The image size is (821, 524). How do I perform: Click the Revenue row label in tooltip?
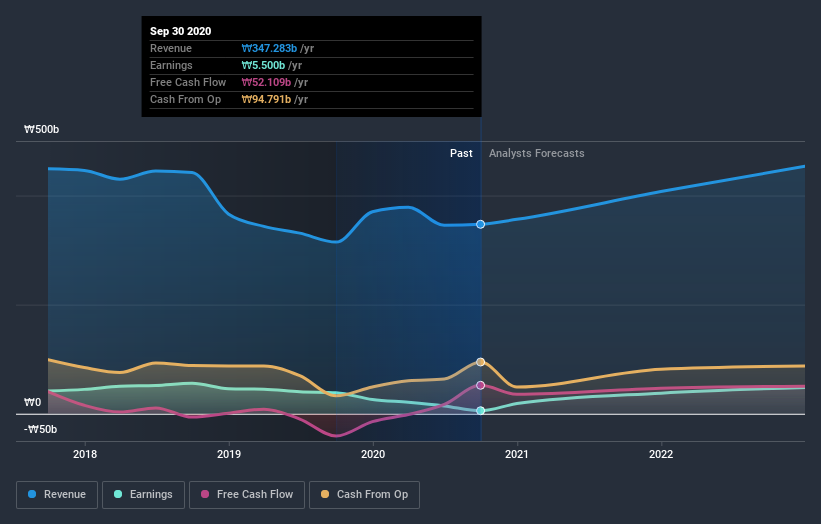click(x=171, y=48)
